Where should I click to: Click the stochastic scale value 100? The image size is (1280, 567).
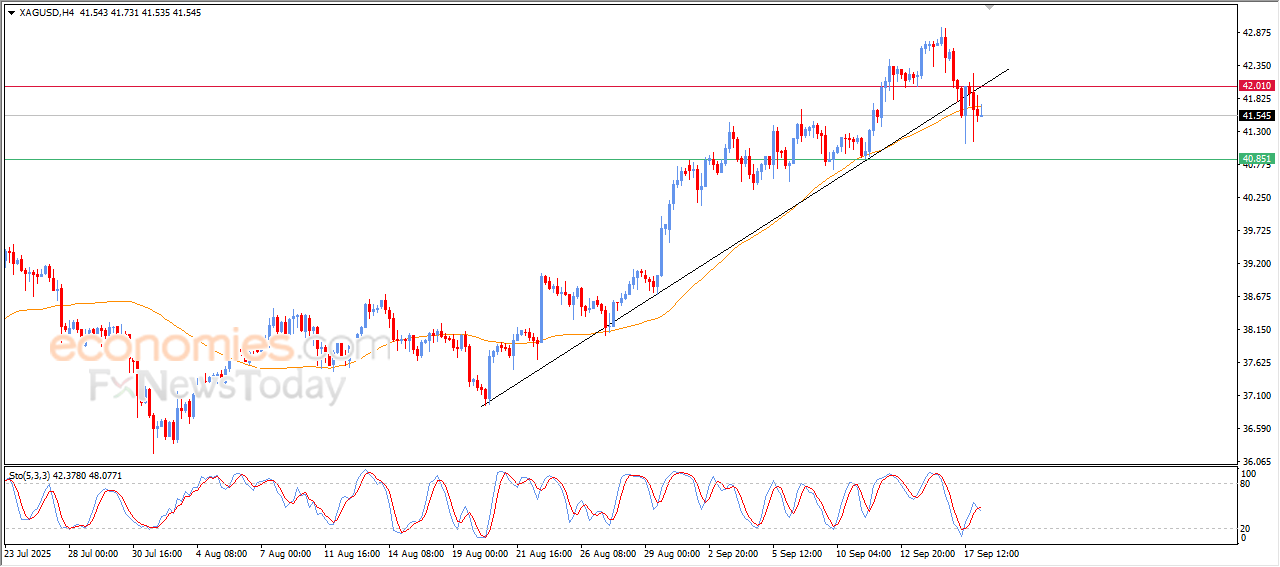tap(1249, 473)
